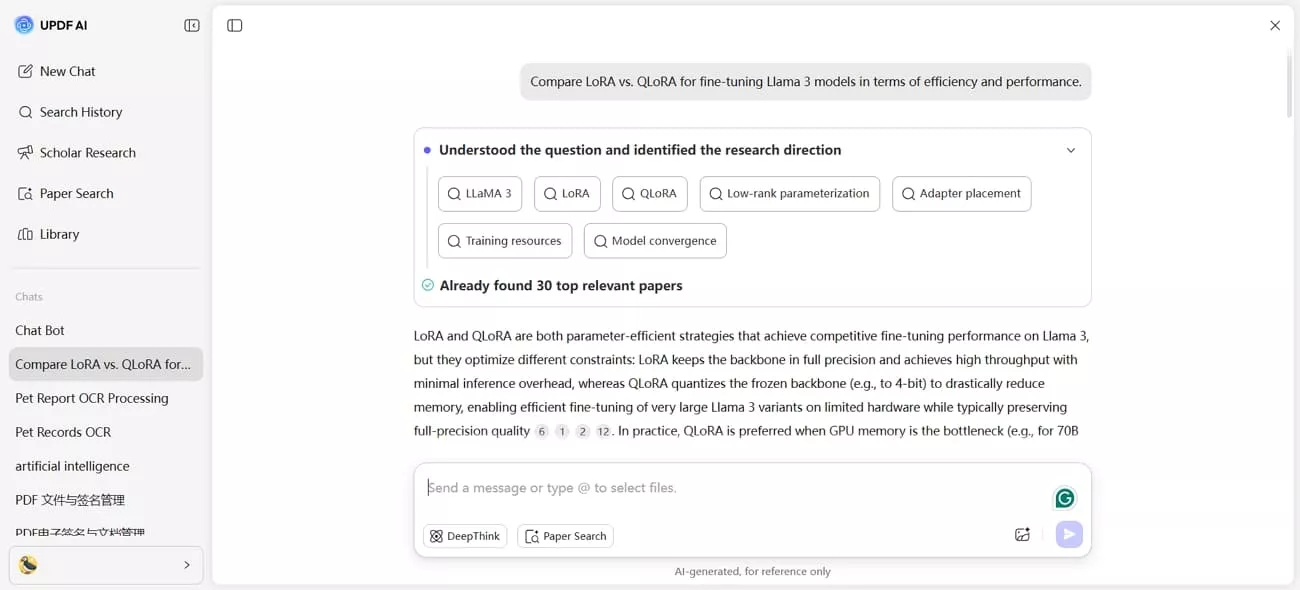1300x590 pixels.
Task: Click the UPDF AI logo icon
Action: pyautogui.click(x=23, y=23)
